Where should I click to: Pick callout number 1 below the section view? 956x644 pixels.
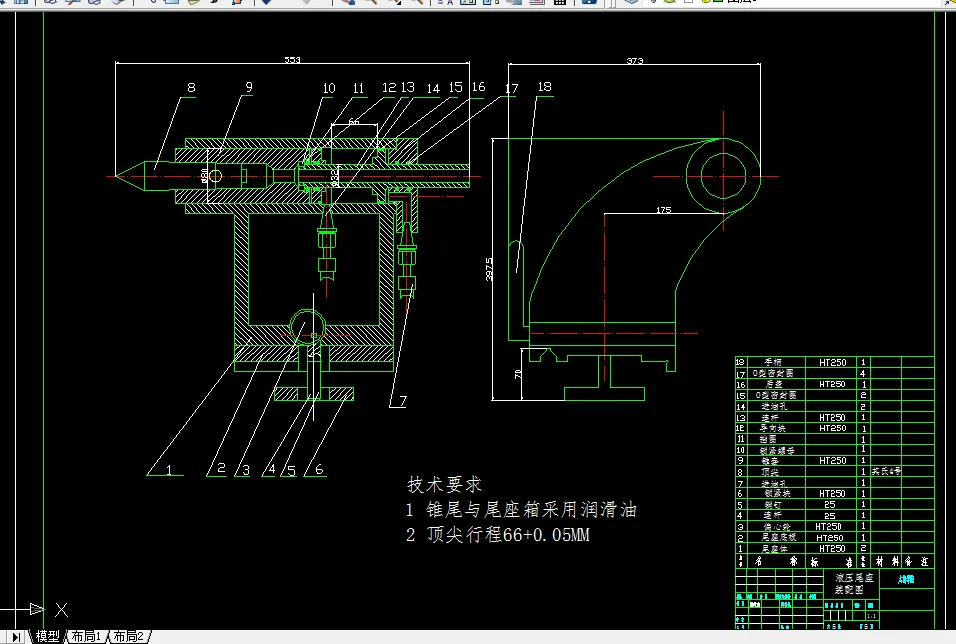click(169, 470)
